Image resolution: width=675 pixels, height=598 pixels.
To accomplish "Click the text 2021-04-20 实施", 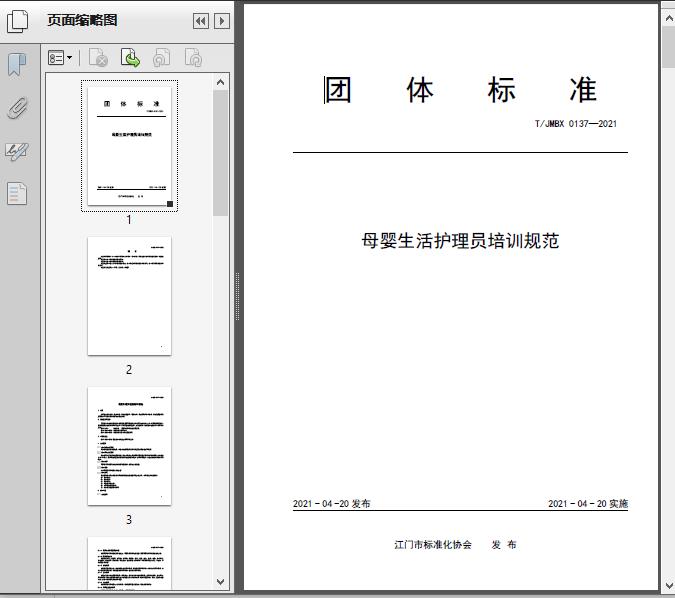I will [588, 504].
